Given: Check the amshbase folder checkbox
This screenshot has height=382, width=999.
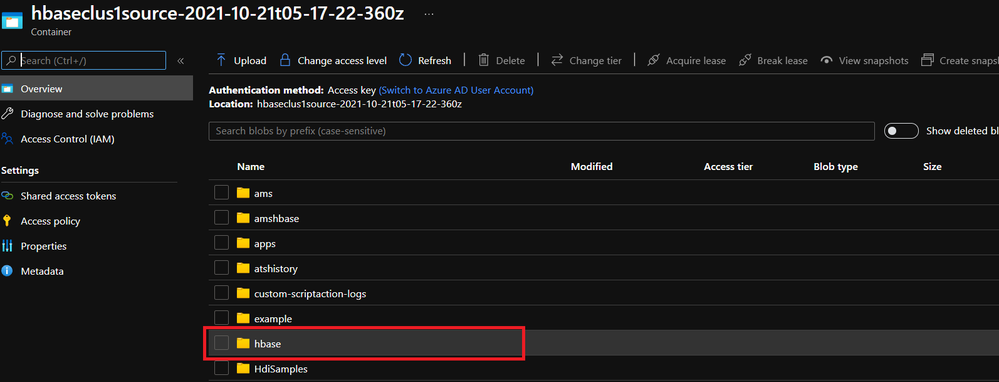Looking at the screenshot, I should tap(221, 218).
